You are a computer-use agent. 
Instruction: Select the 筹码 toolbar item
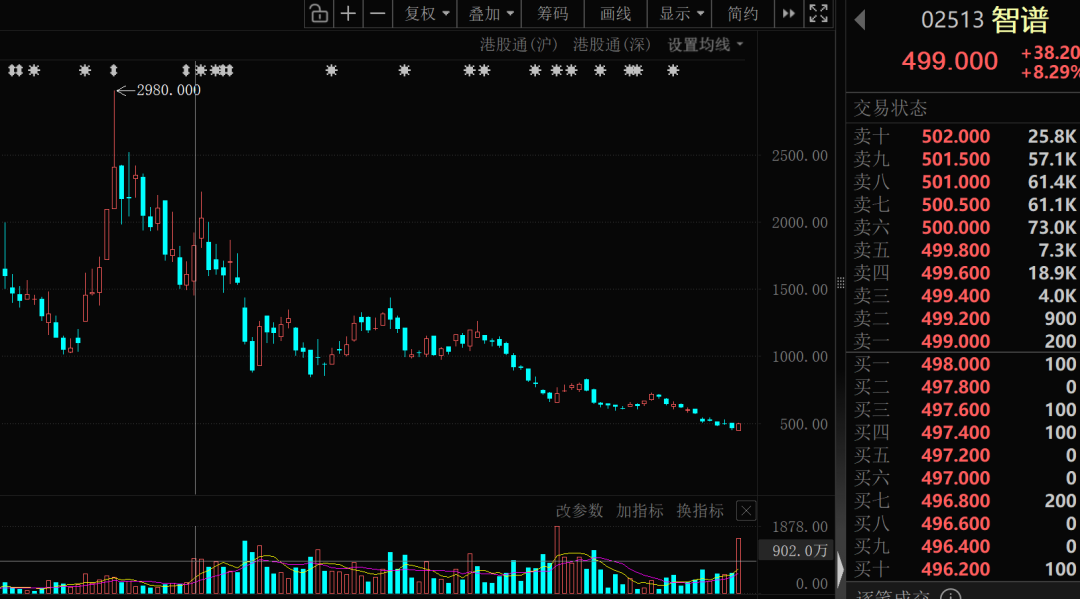[x=552, y=14]
